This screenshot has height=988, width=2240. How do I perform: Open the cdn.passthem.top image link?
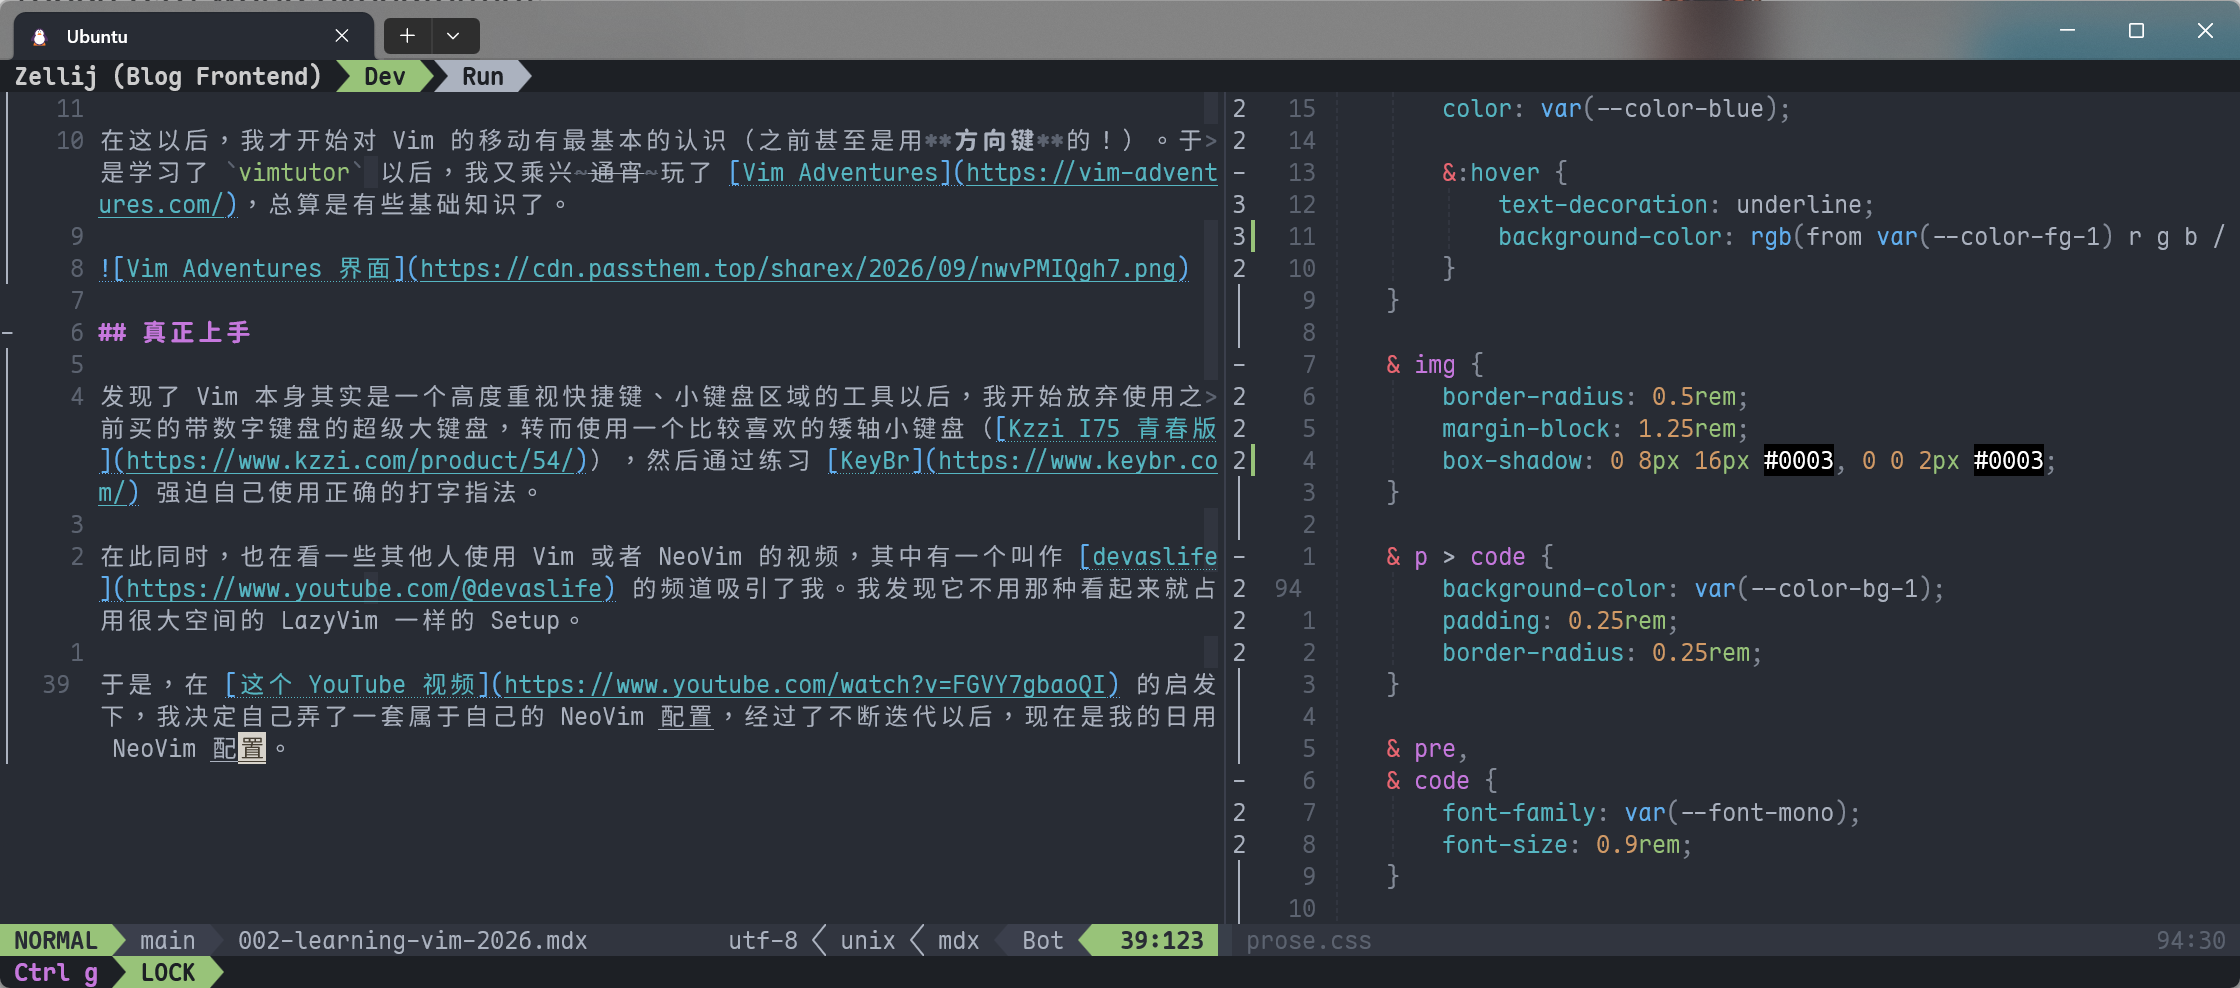pyautogui.click(x=798, y=268)
